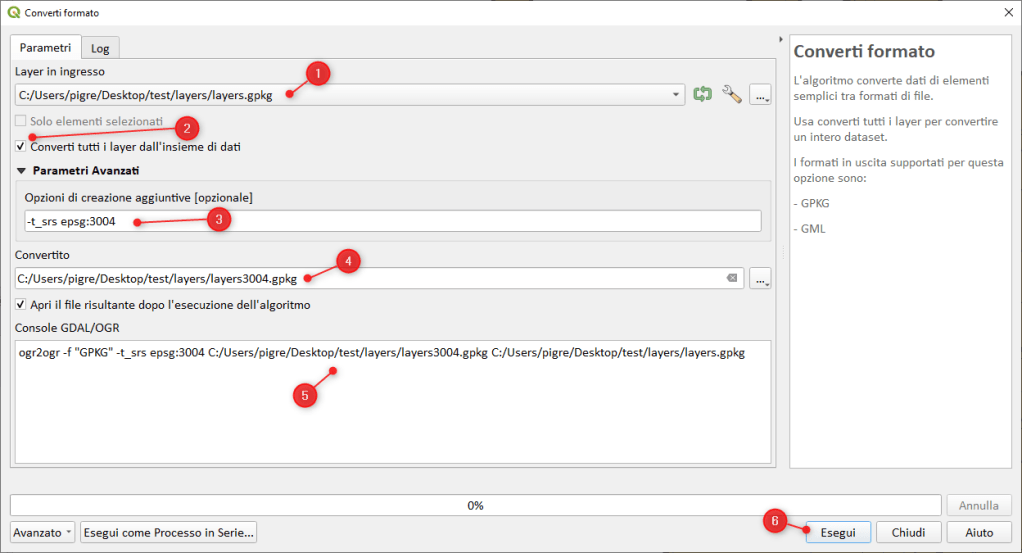Close the Converti formato dialog window
Viewport: 1022px width, 553px height.
pos(1007,12)
